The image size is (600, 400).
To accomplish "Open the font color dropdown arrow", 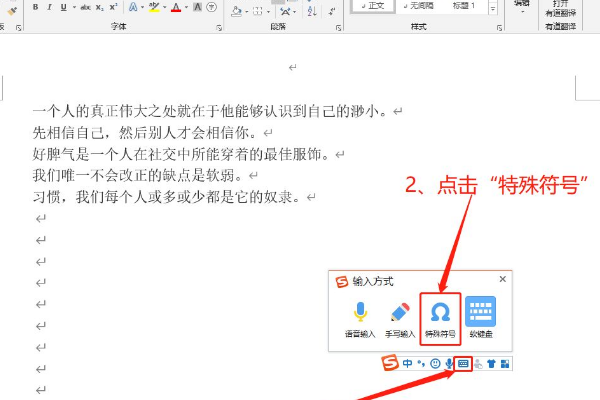I will [186, 7].
